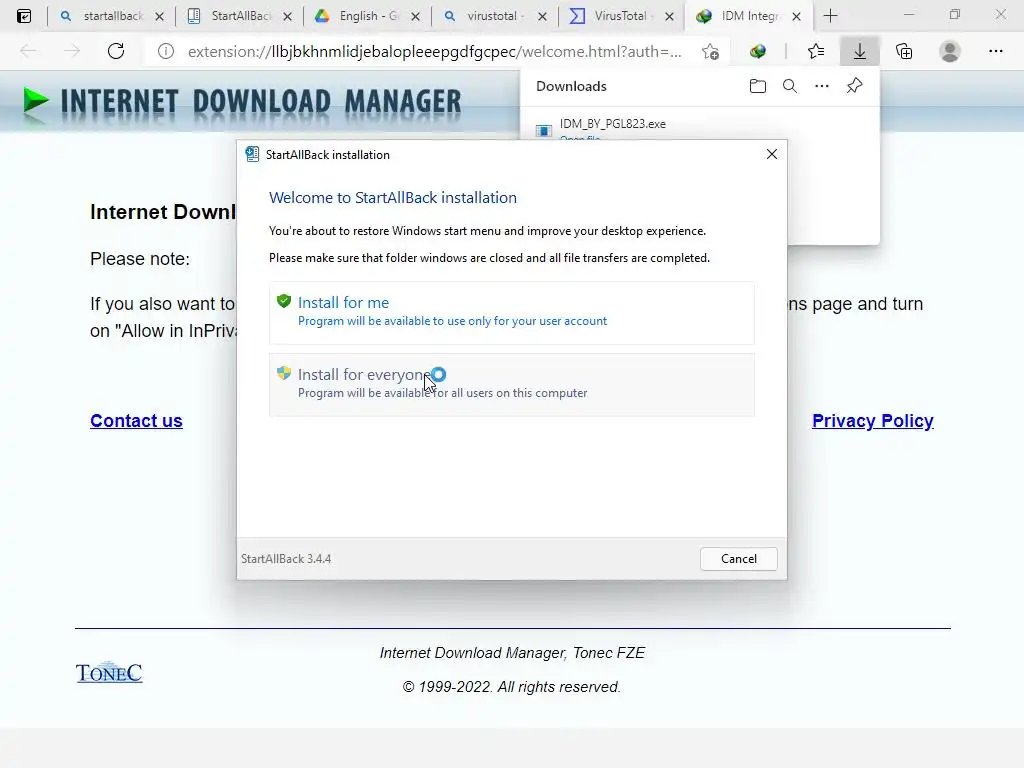
Task: View site information icon in the address bar
Action: [x=166, y=51]
